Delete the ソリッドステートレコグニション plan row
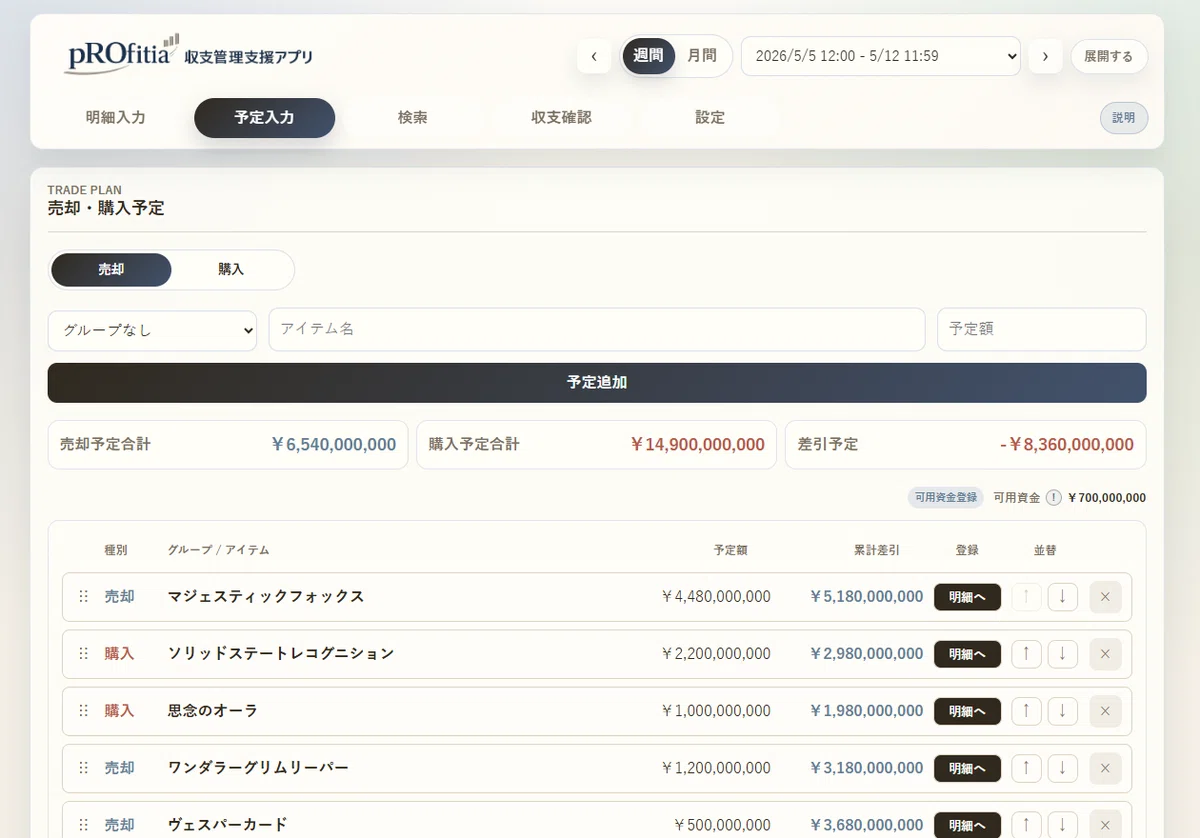1200x838 pixels. click(x=1105, y=654)
